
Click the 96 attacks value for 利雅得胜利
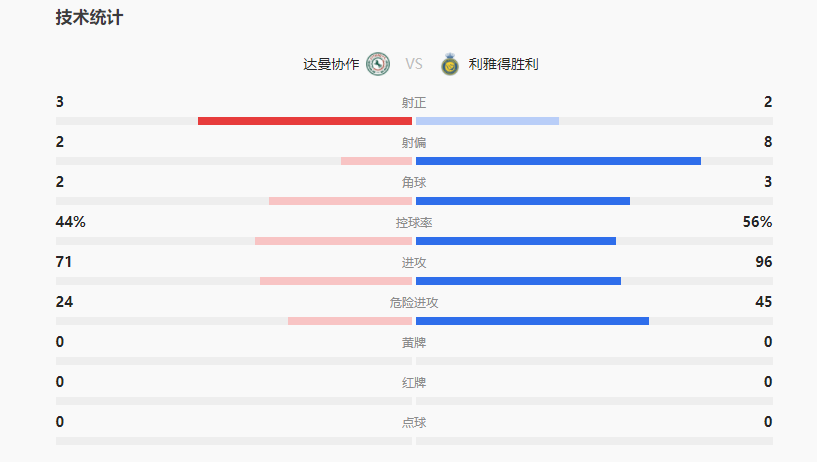tap(764, 262)
